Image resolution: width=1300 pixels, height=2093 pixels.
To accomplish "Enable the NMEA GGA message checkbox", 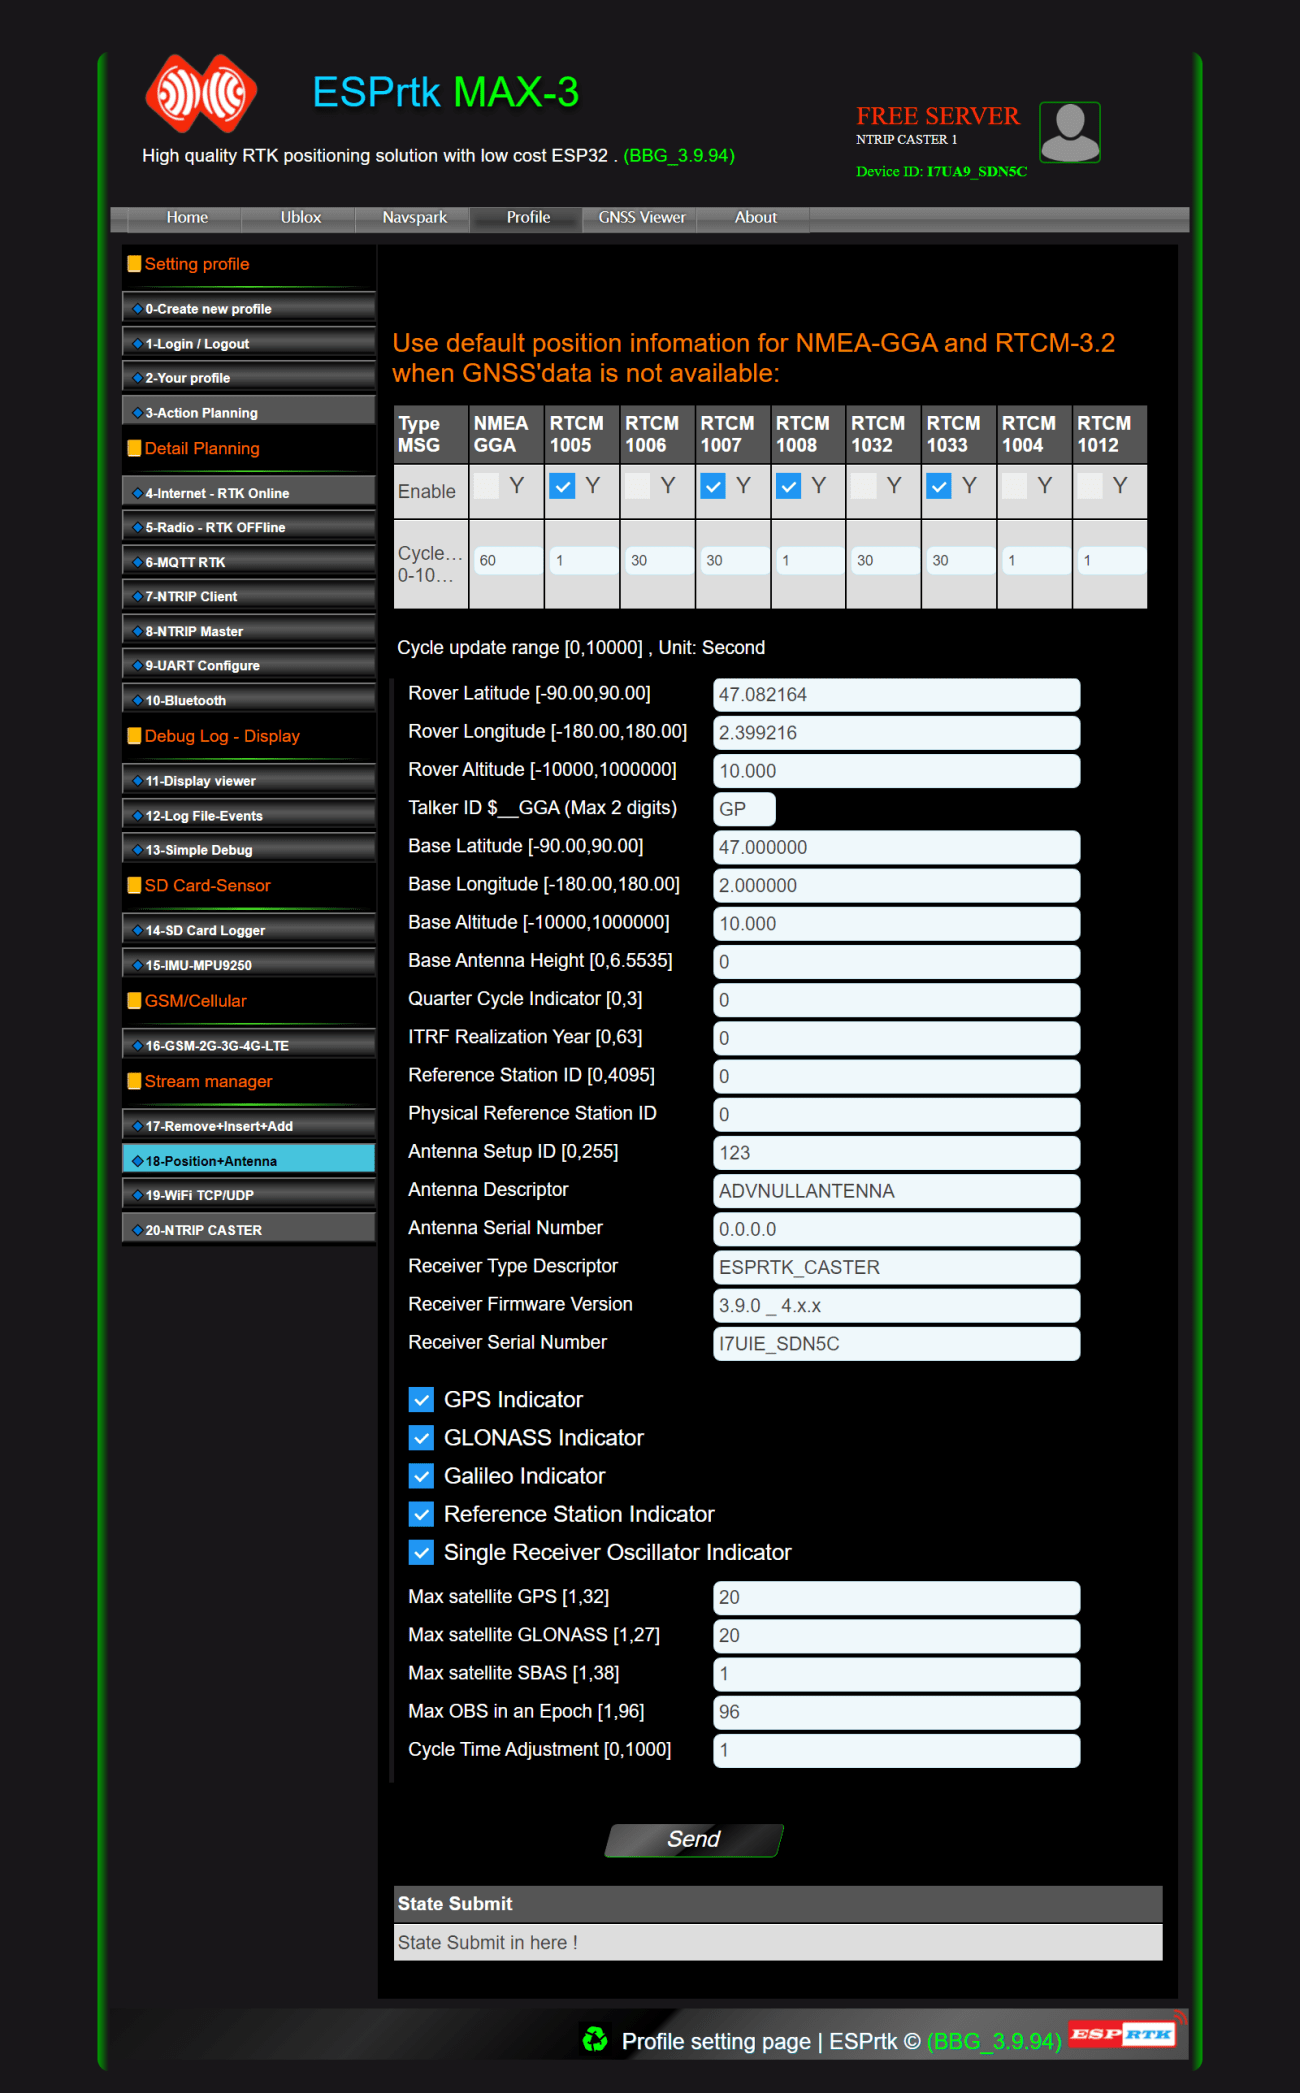I will pos(487,486).
